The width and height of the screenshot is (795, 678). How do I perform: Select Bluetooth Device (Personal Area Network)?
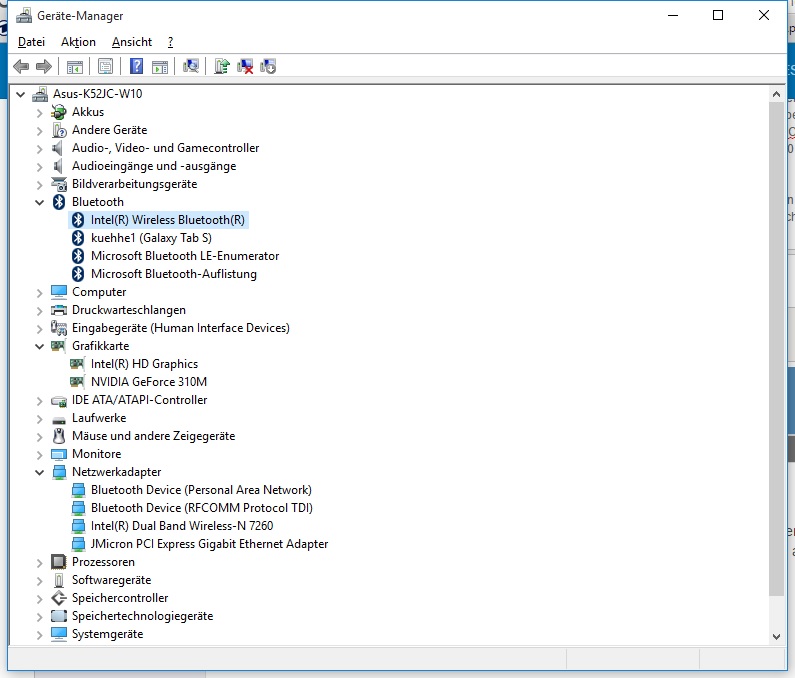tap(201, 490)
